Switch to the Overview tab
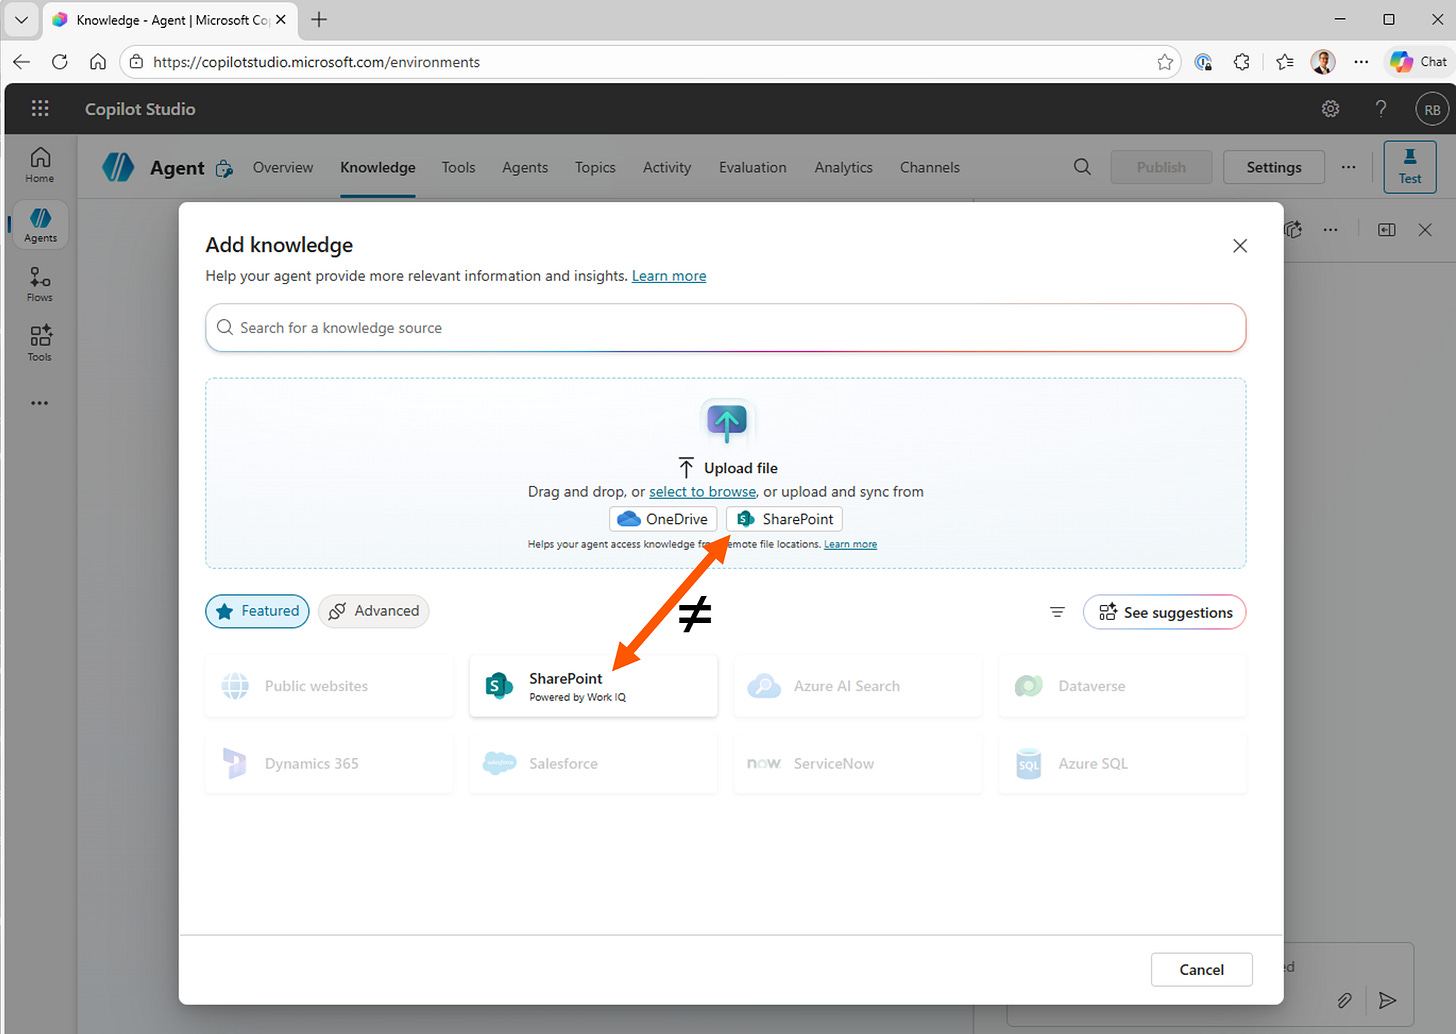Screen dimensions: 1456x1034 click(x=283, y=167)
